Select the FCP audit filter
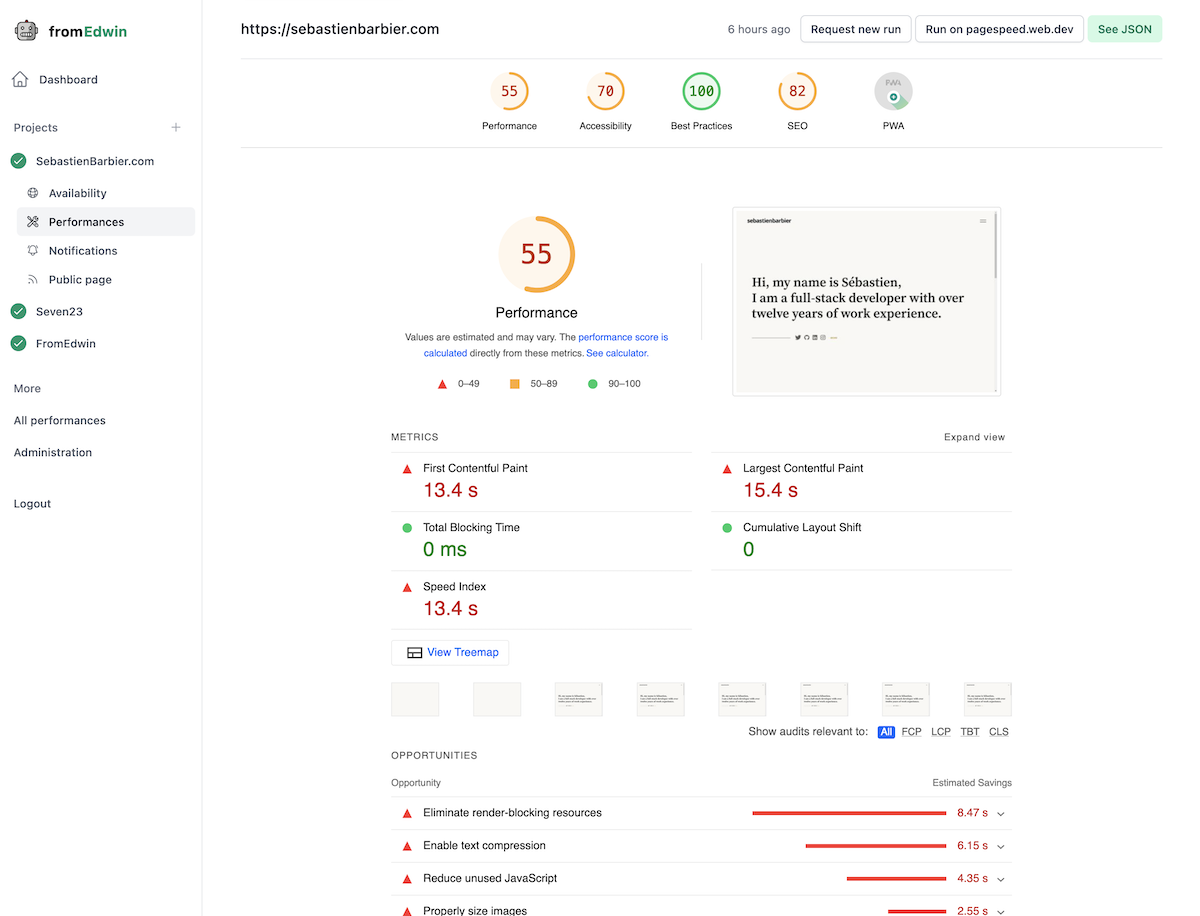Image resolution: width=1200 pixels, height=916 pixels. pyautogui.click(x=911, y=732)
